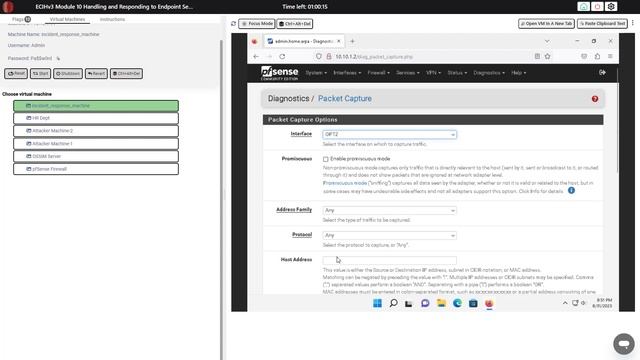
Task: Click the Start VM button
Action: [40, 73]
